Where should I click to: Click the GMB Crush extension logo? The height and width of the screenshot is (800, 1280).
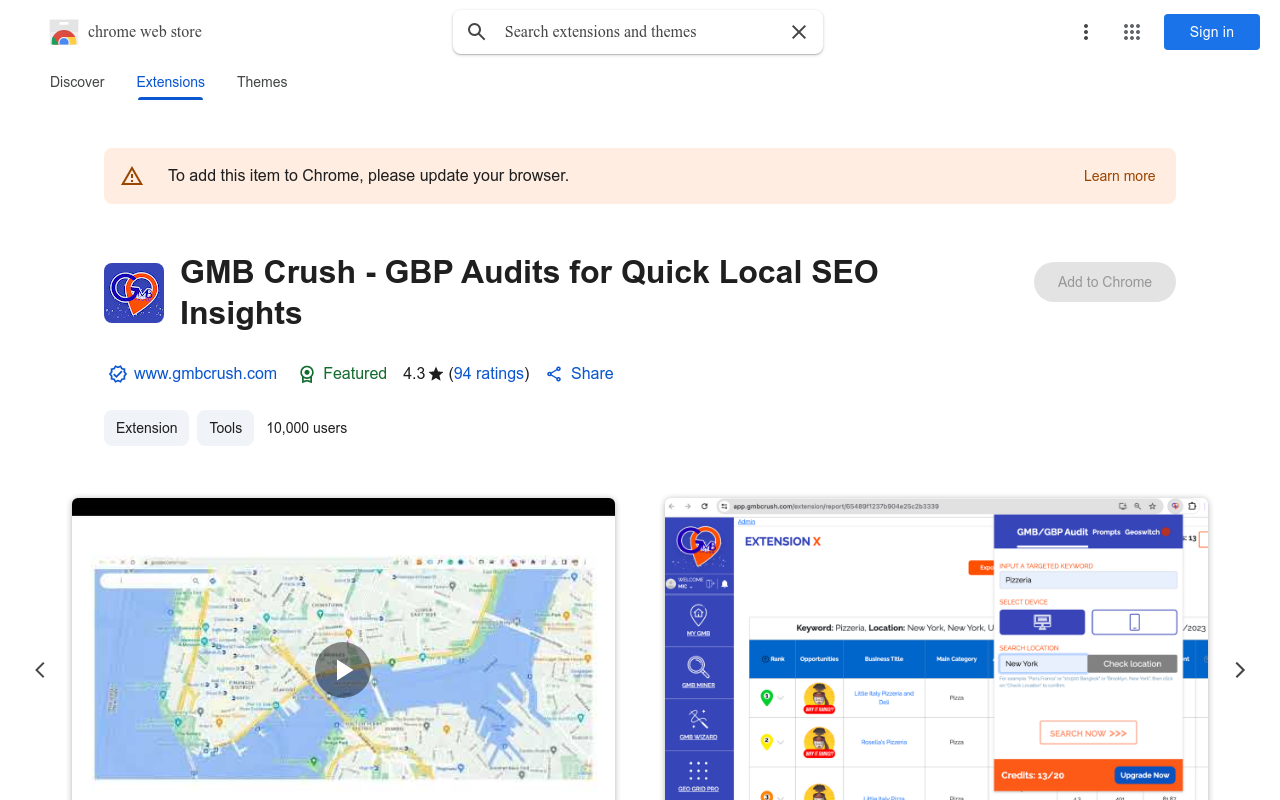(x=134, y=293)
